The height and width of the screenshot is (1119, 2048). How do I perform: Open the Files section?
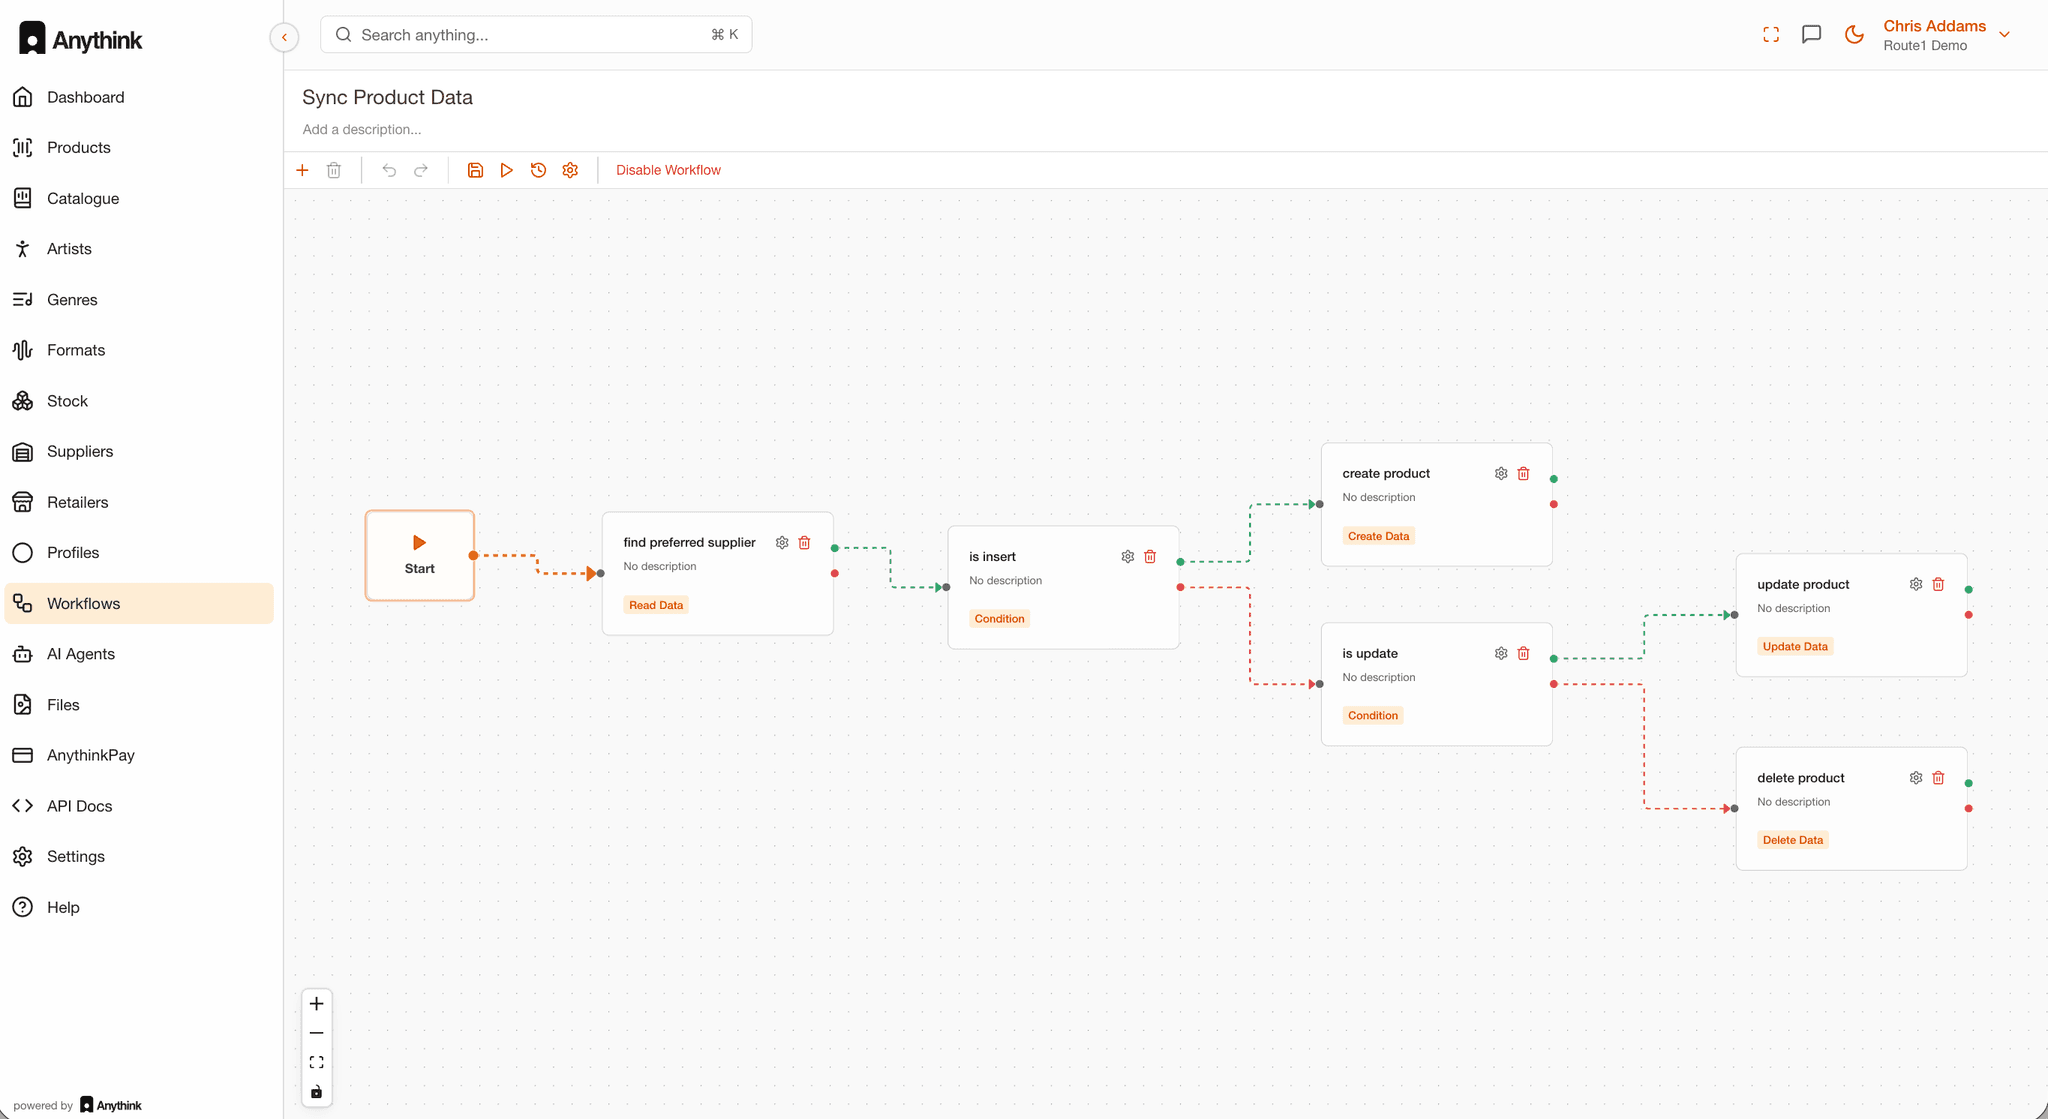pos(138,705)
